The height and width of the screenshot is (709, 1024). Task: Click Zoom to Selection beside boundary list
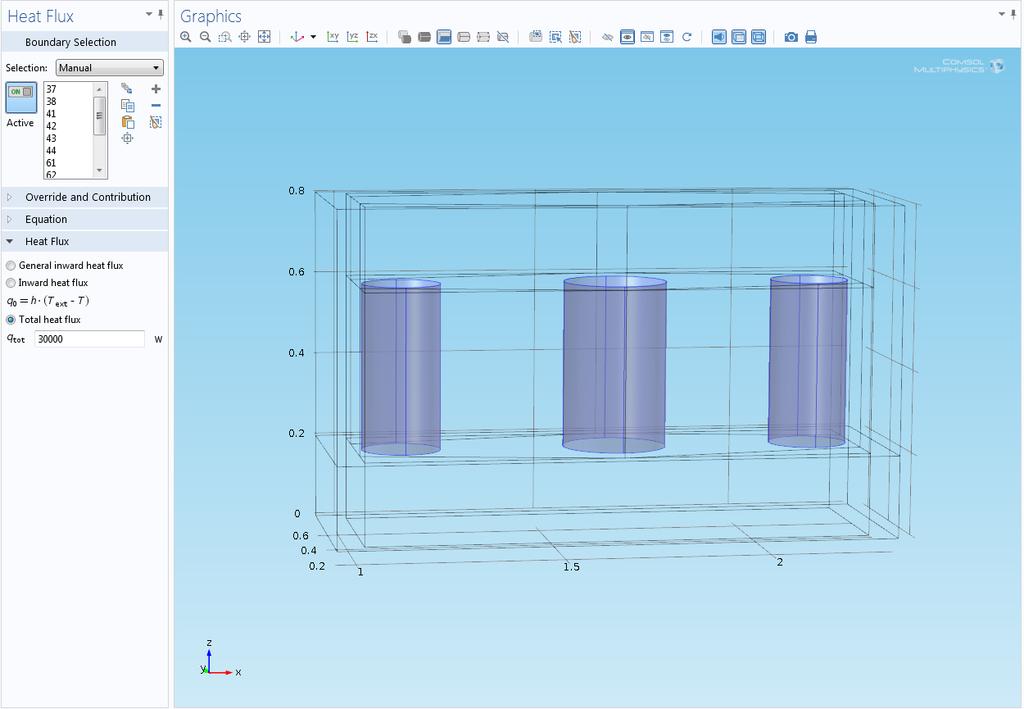(127, 138)
